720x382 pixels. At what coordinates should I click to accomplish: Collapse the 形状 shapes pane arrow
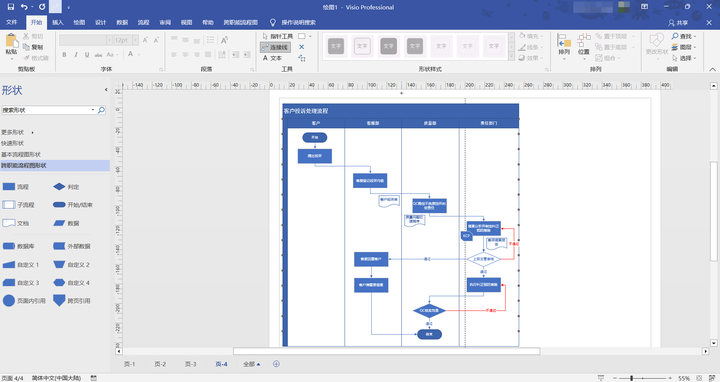(106, 90)
